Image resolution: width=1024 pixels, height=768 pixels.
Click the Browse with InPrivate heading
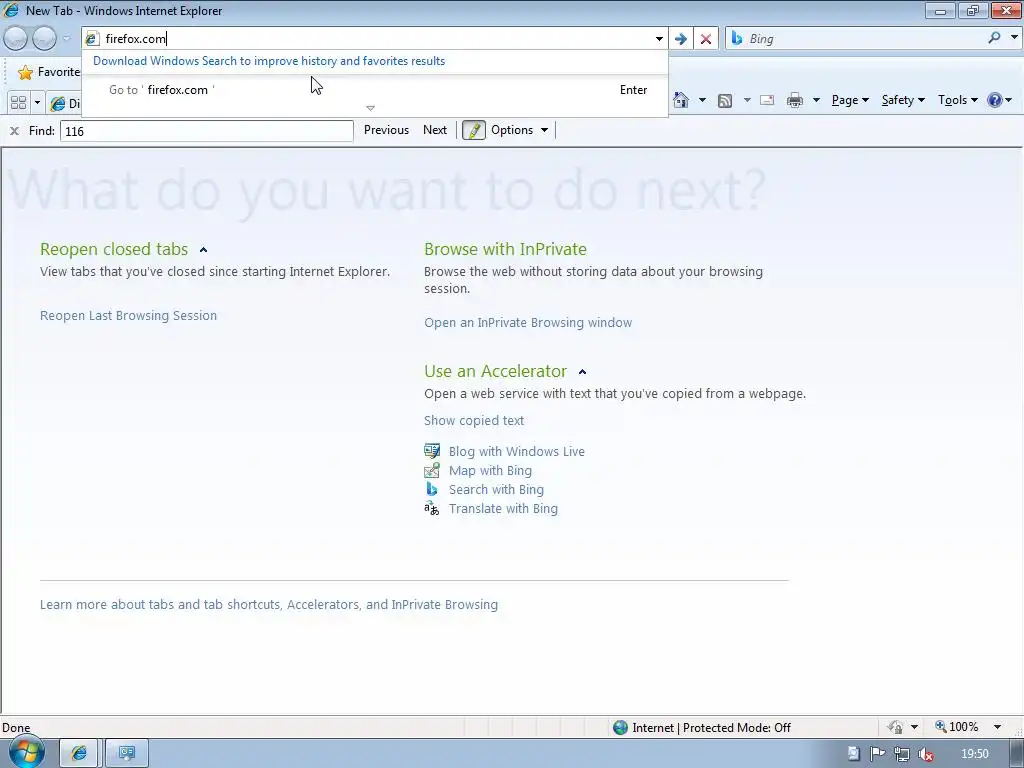(x=505, y=249)
